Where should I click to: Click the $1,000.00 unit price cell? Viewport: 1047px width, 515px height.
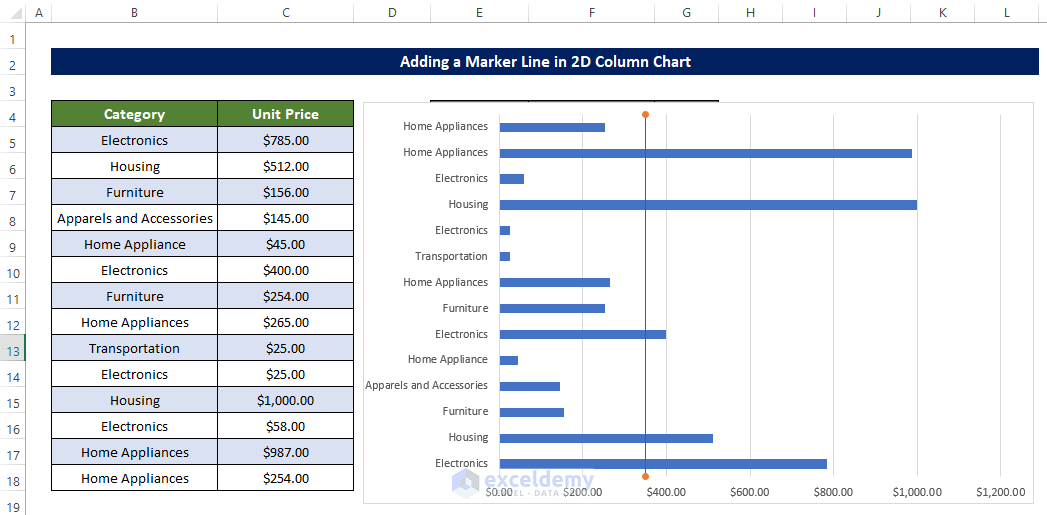click(x=286, y=401)
